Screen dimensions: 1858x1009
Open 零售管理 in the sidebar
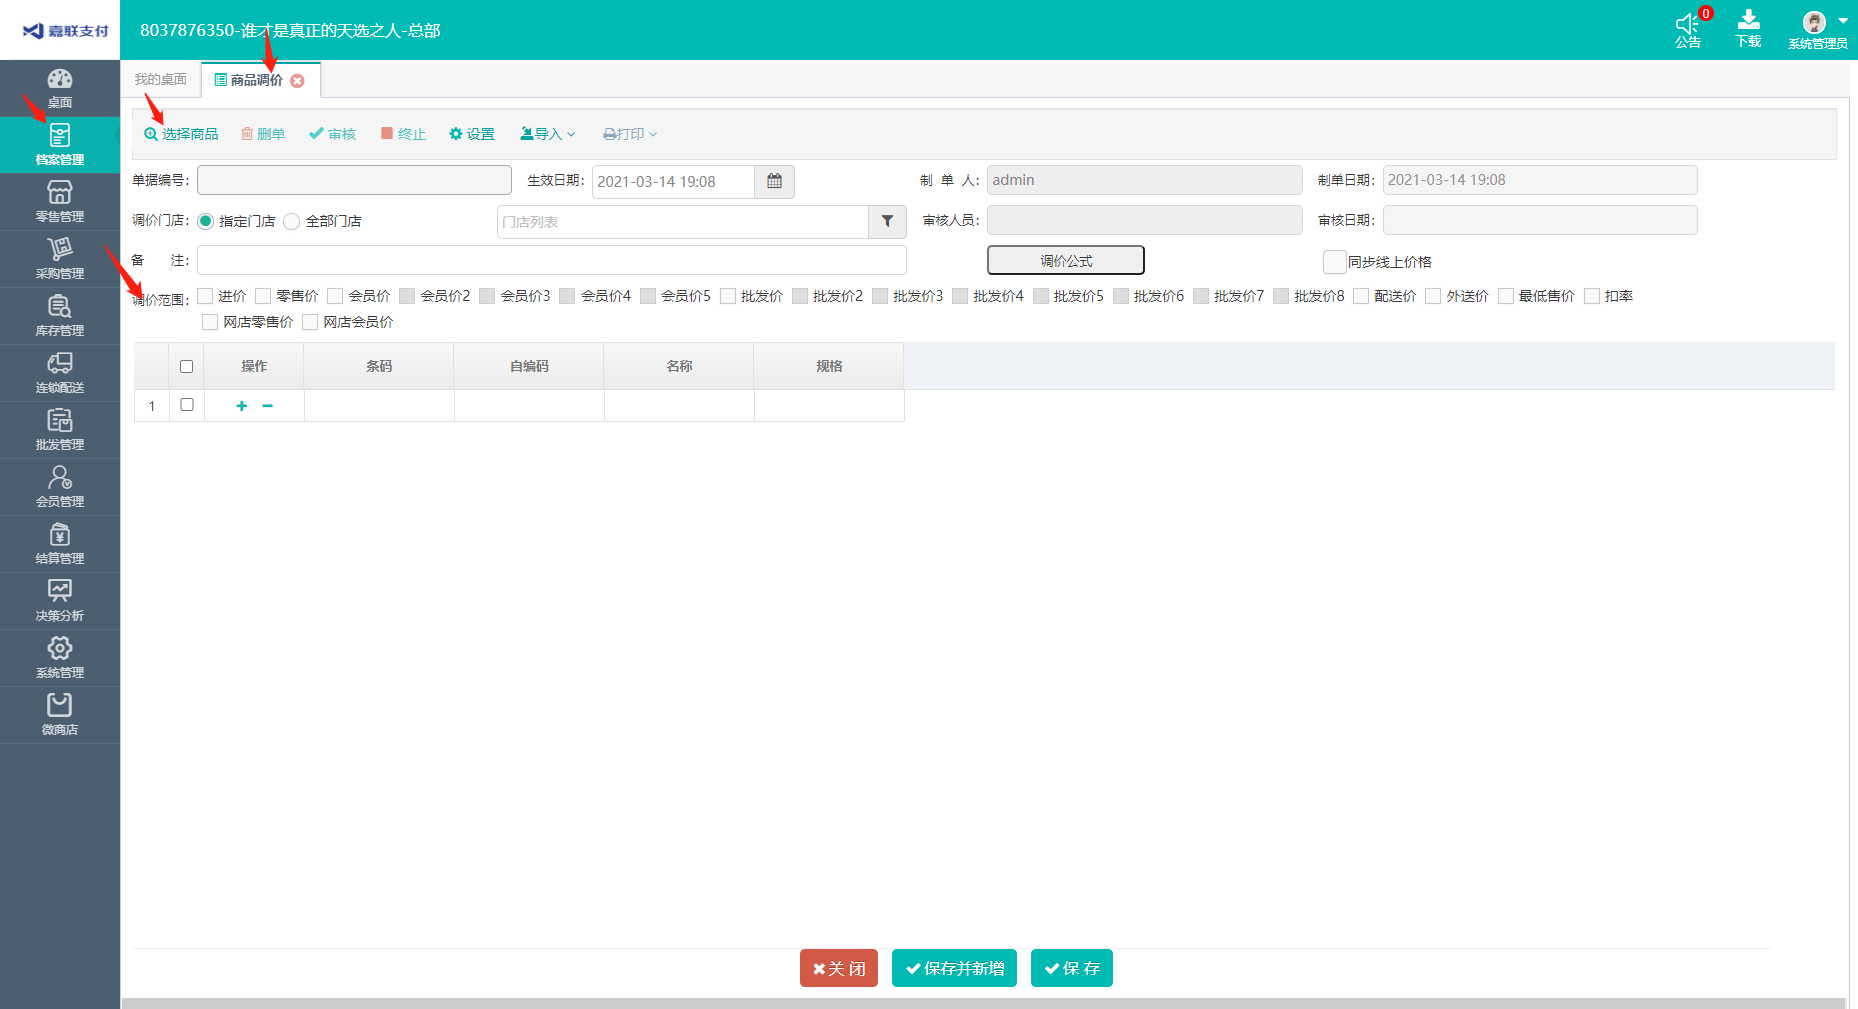coord(60,202)
